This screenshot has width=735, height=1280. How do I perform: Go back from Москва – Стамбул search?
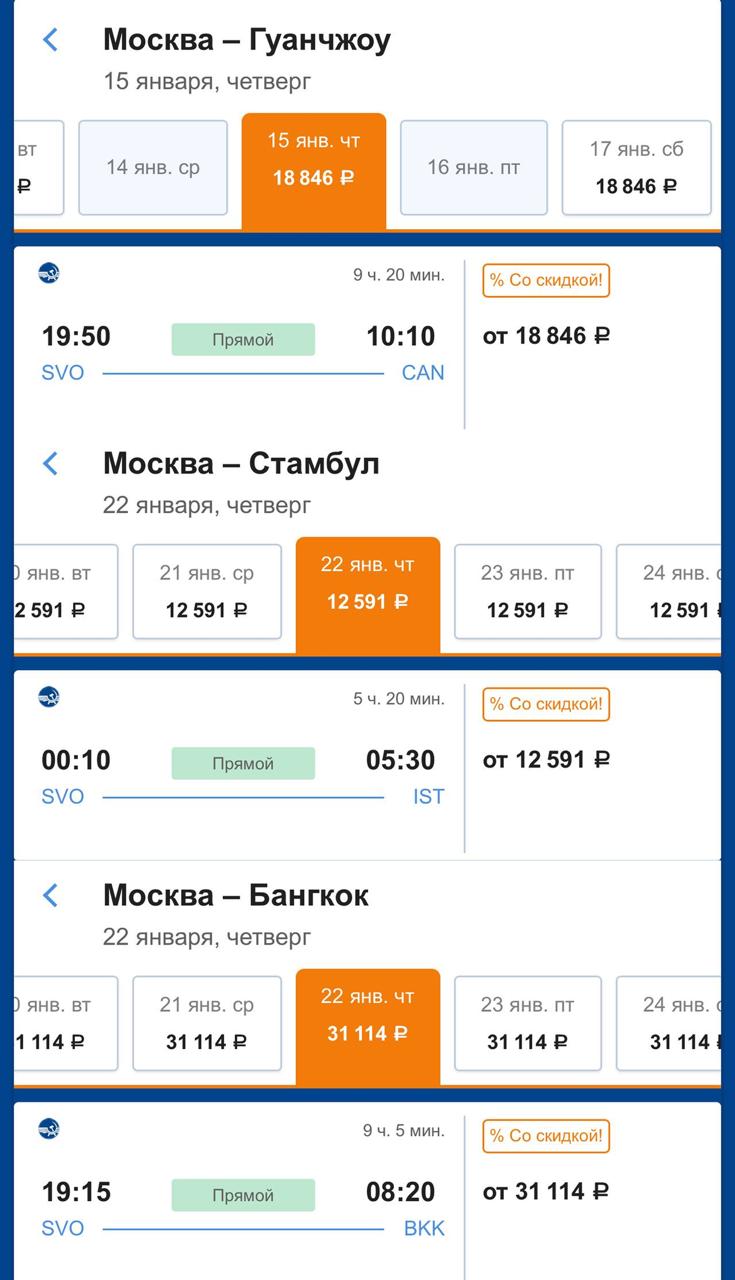(x=51, y=464)
